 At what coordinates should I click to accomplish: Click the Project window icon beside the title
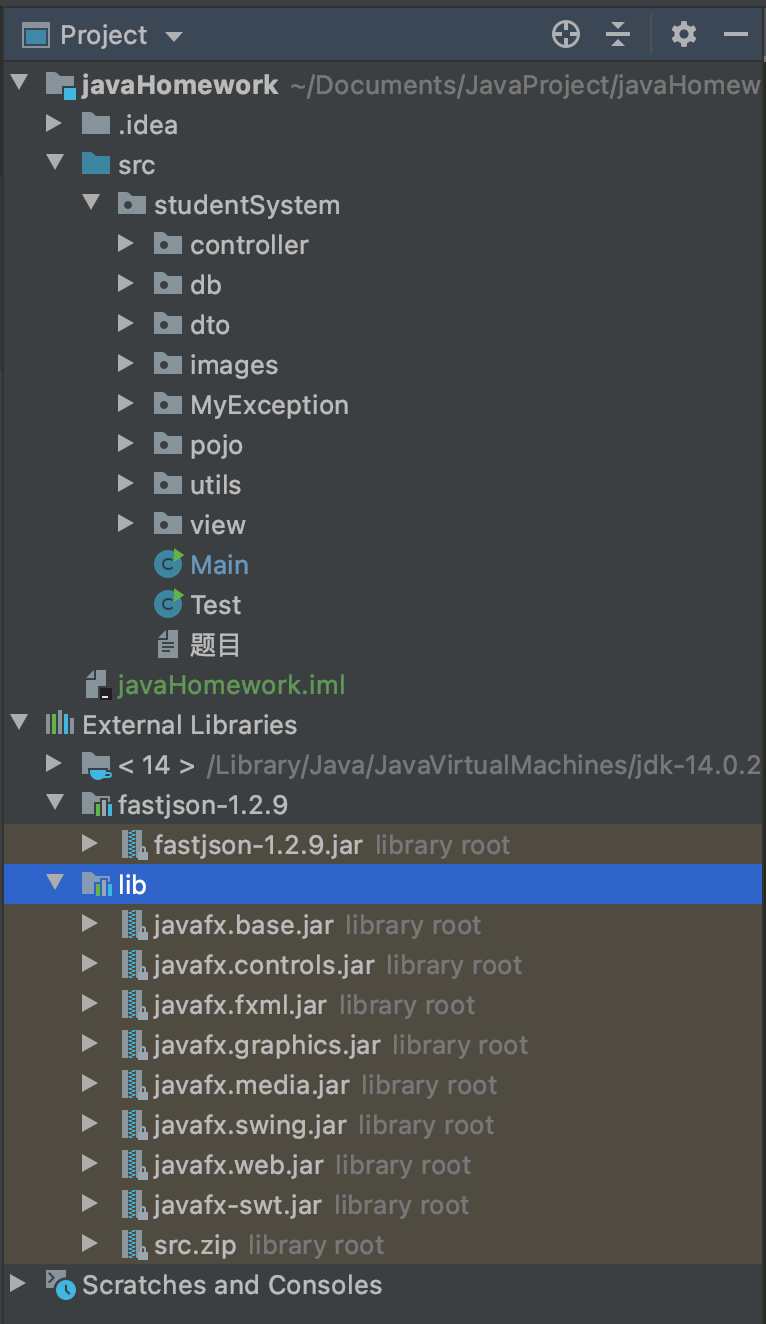pos(37,36)
